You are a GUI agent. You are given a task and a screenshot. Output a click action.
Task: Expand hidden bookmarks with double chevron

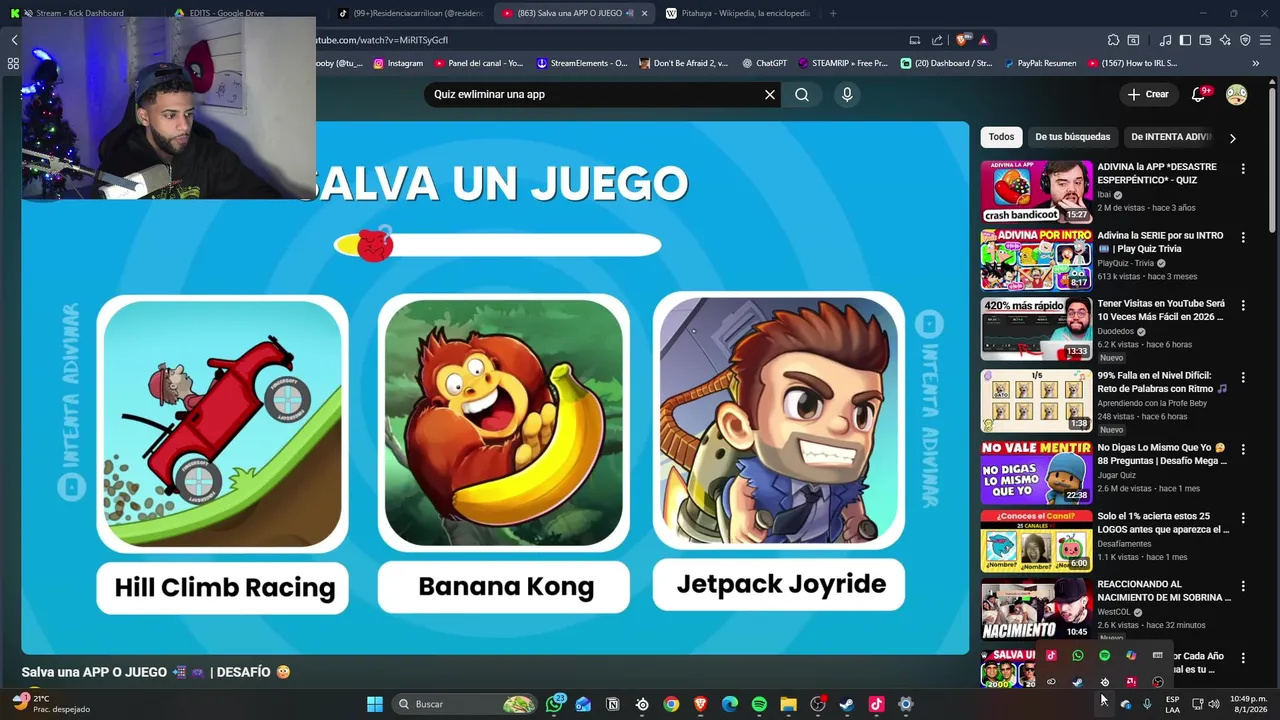[1256, 63]
